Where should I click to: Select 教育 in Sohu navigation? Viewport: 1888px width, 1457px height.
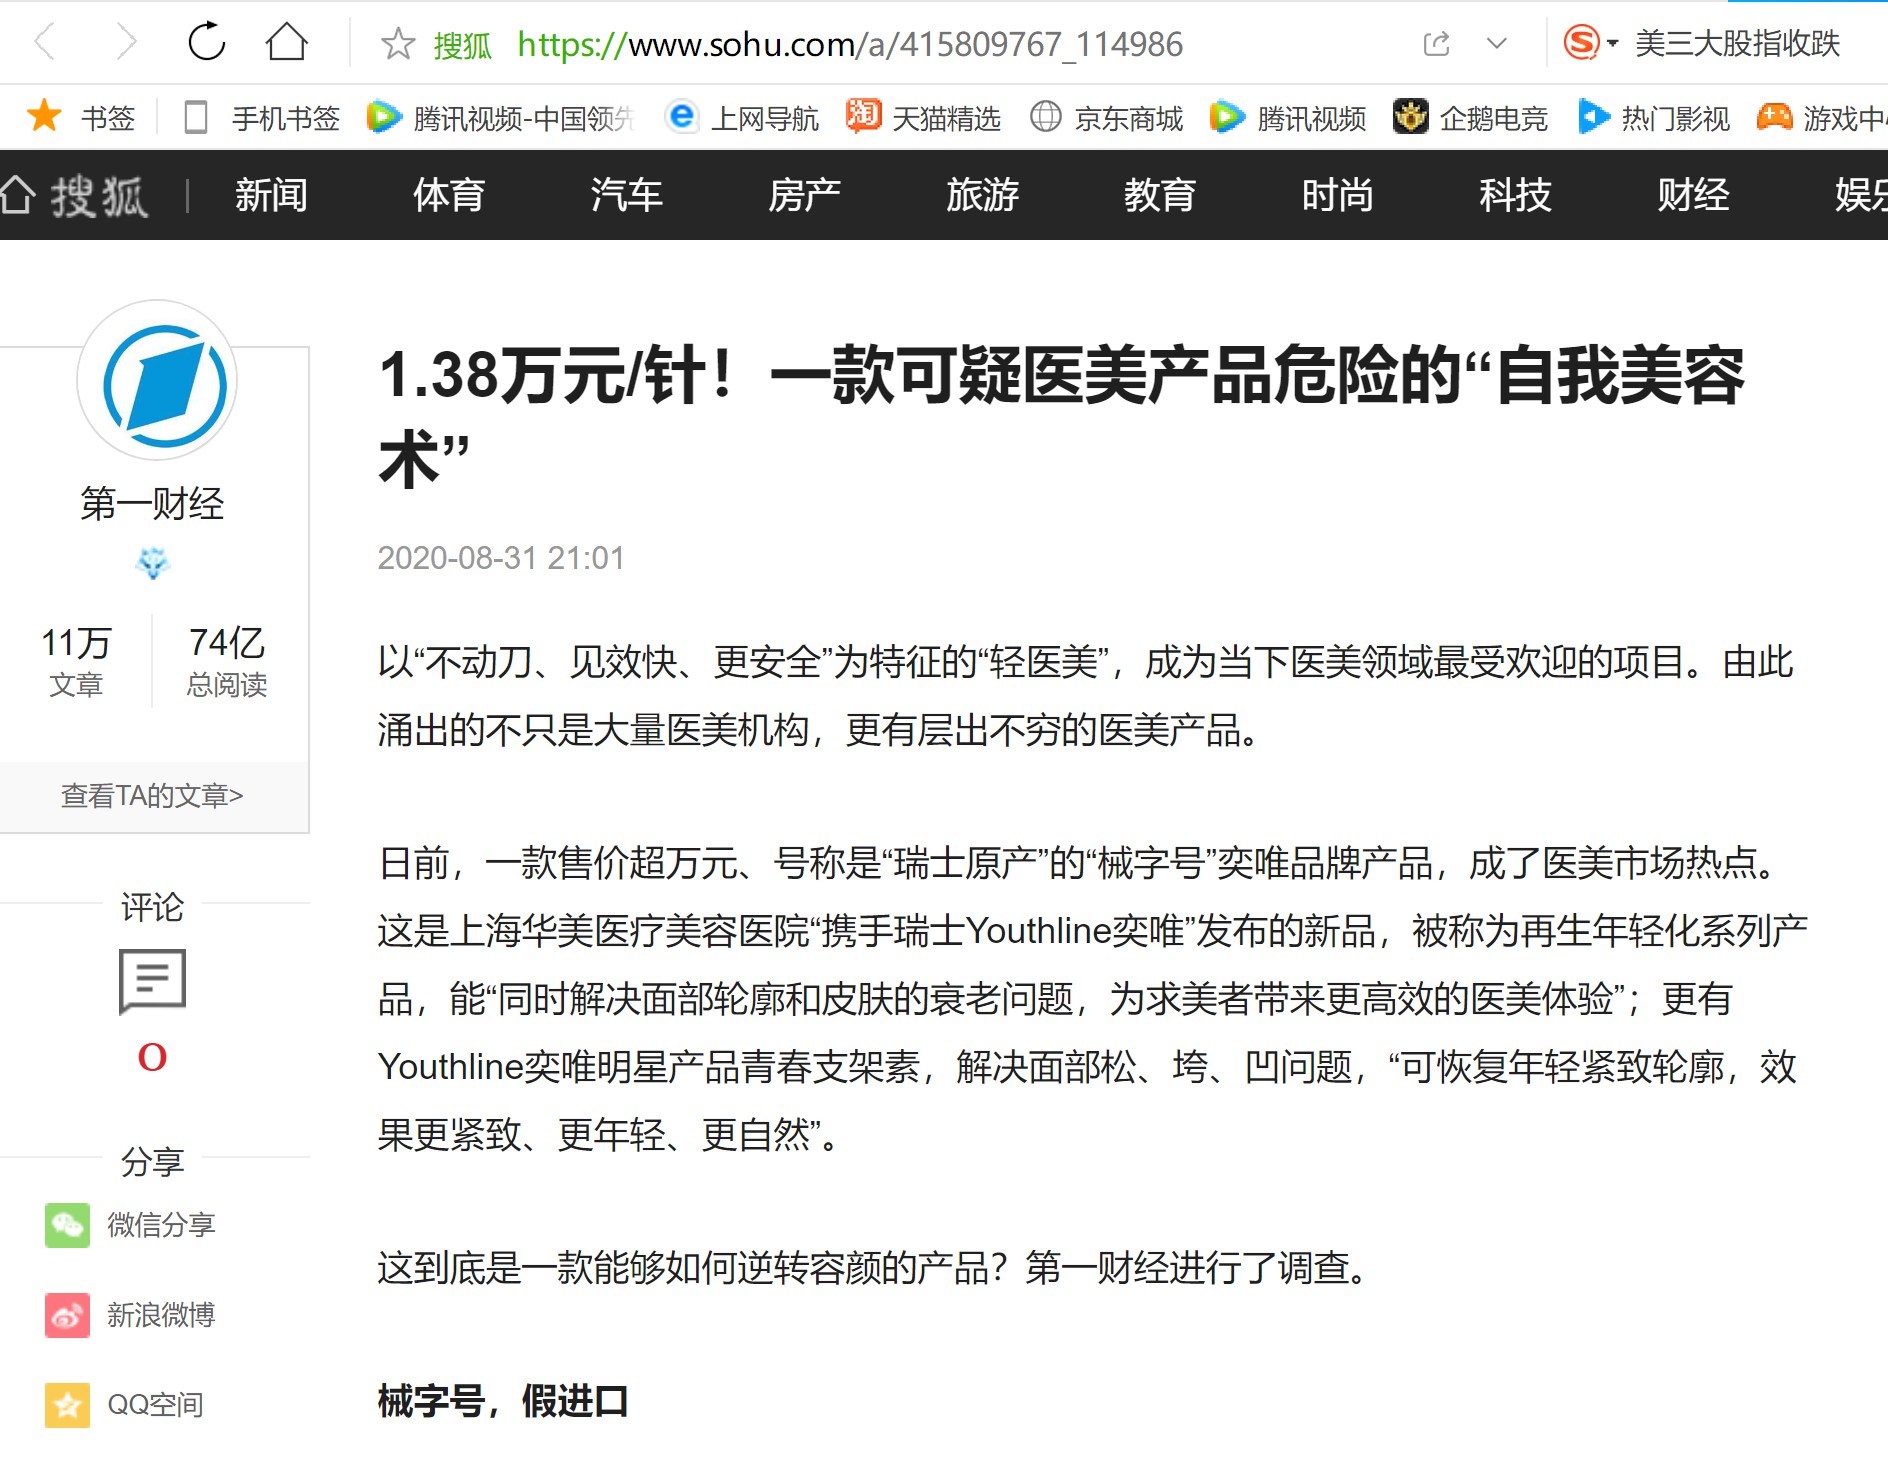(x=1160, y=195)
